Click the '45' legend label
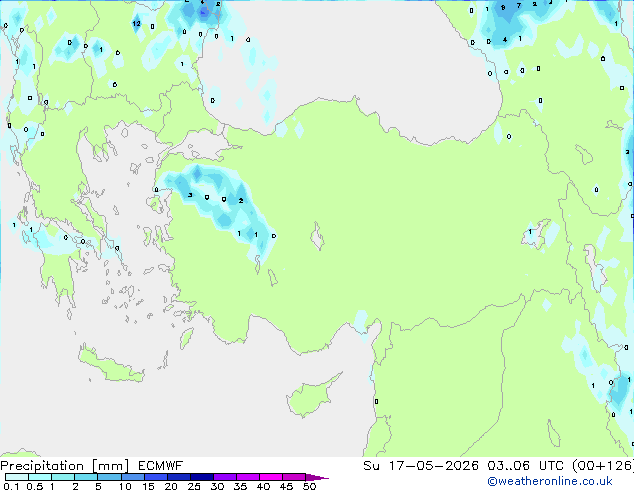This screenshot has width=634, height=490. (x=286, y=486)
